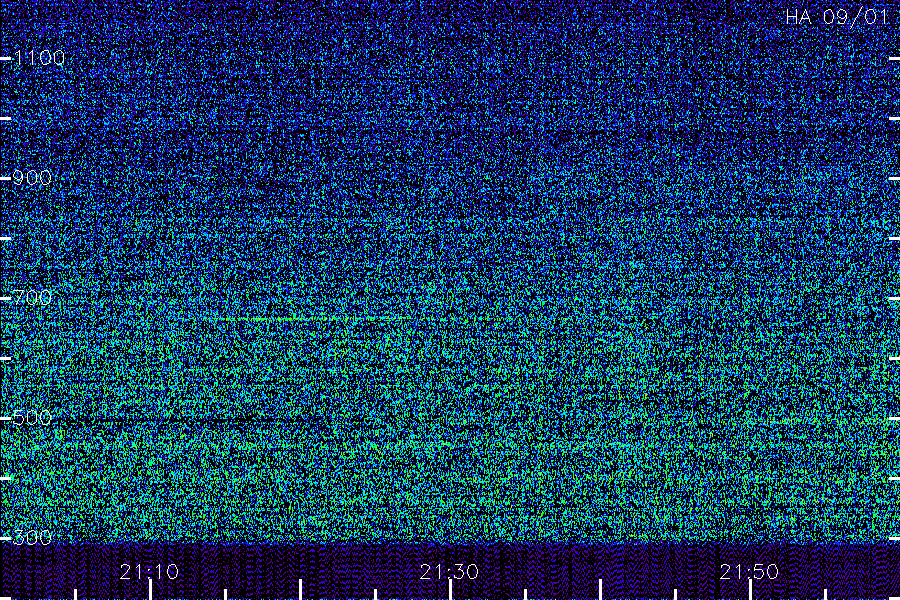Viewport: 900px width, 600px height.
Task: Click the 21:30 time axis label
Action: point(449,571)
